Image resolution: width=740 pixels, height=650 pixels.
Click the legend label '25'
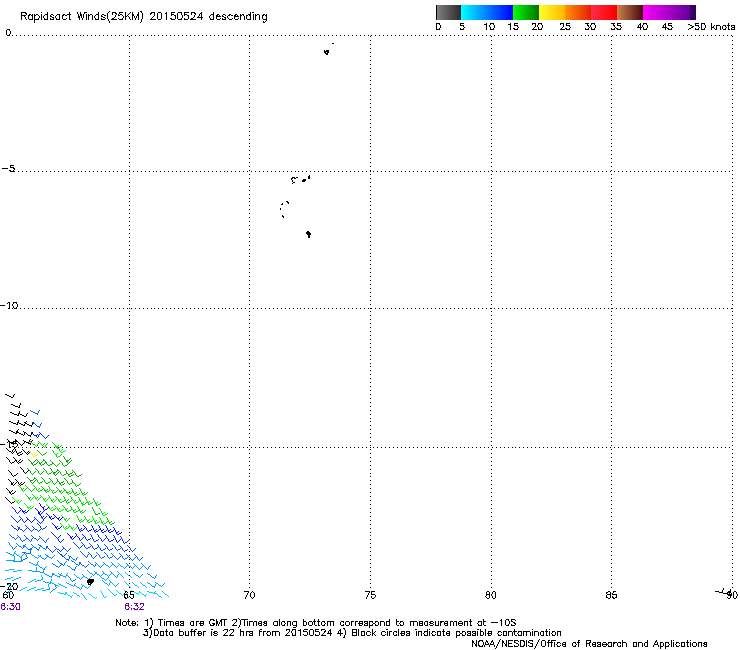565,27
